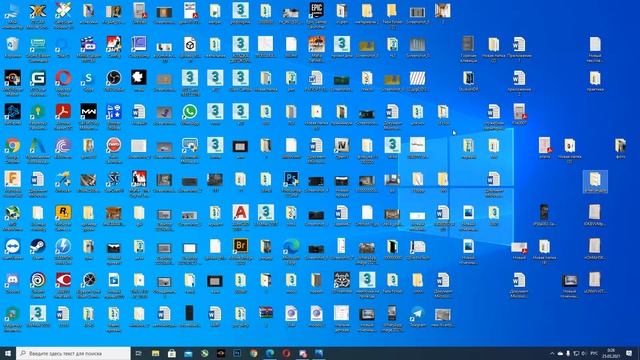Launch Opera browser from the desktop
Screen dimensions: 640x360
(x=63, y=78)
